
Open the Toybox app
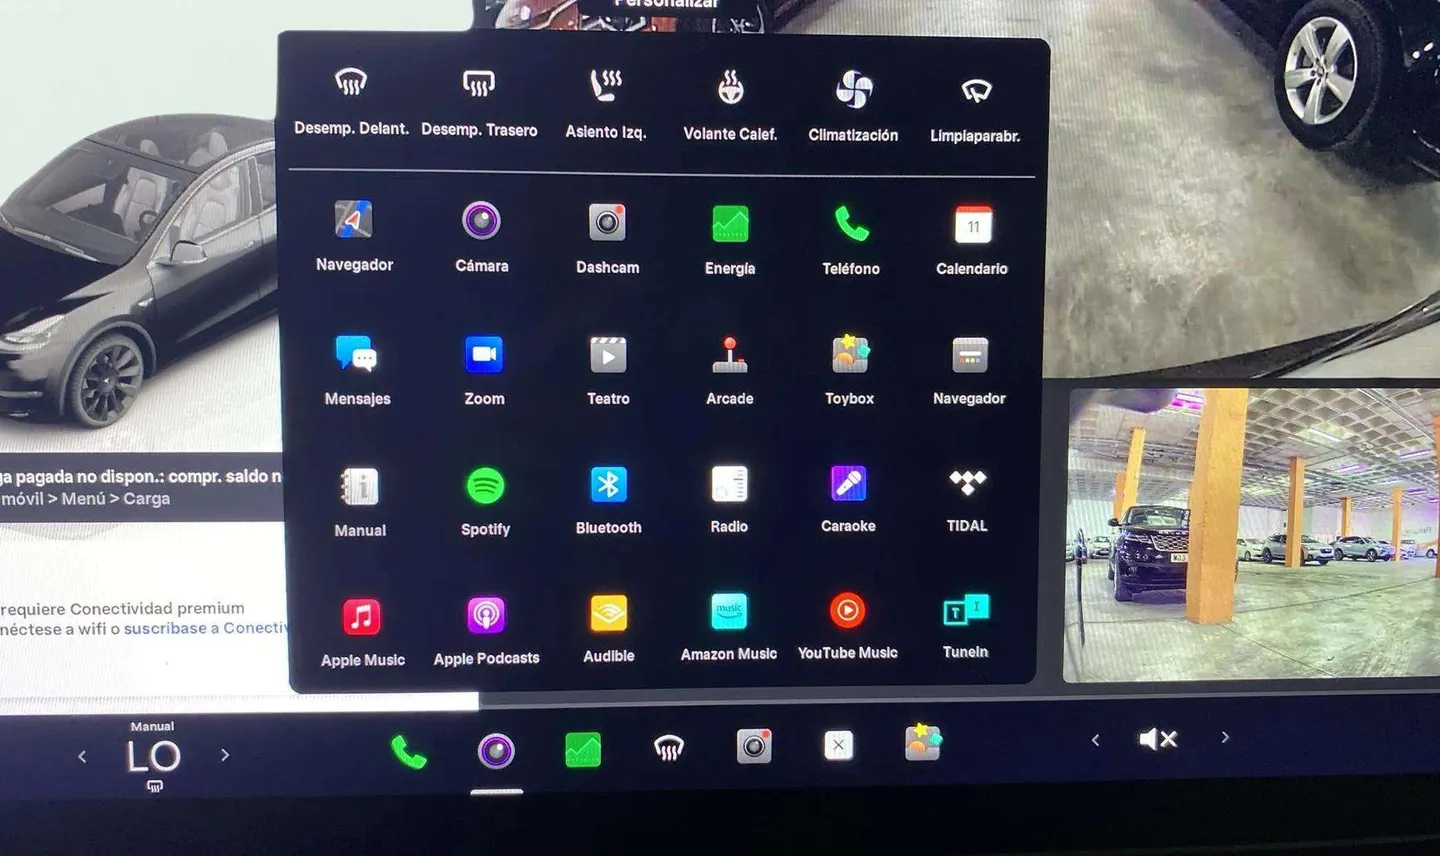click(849, 356)
